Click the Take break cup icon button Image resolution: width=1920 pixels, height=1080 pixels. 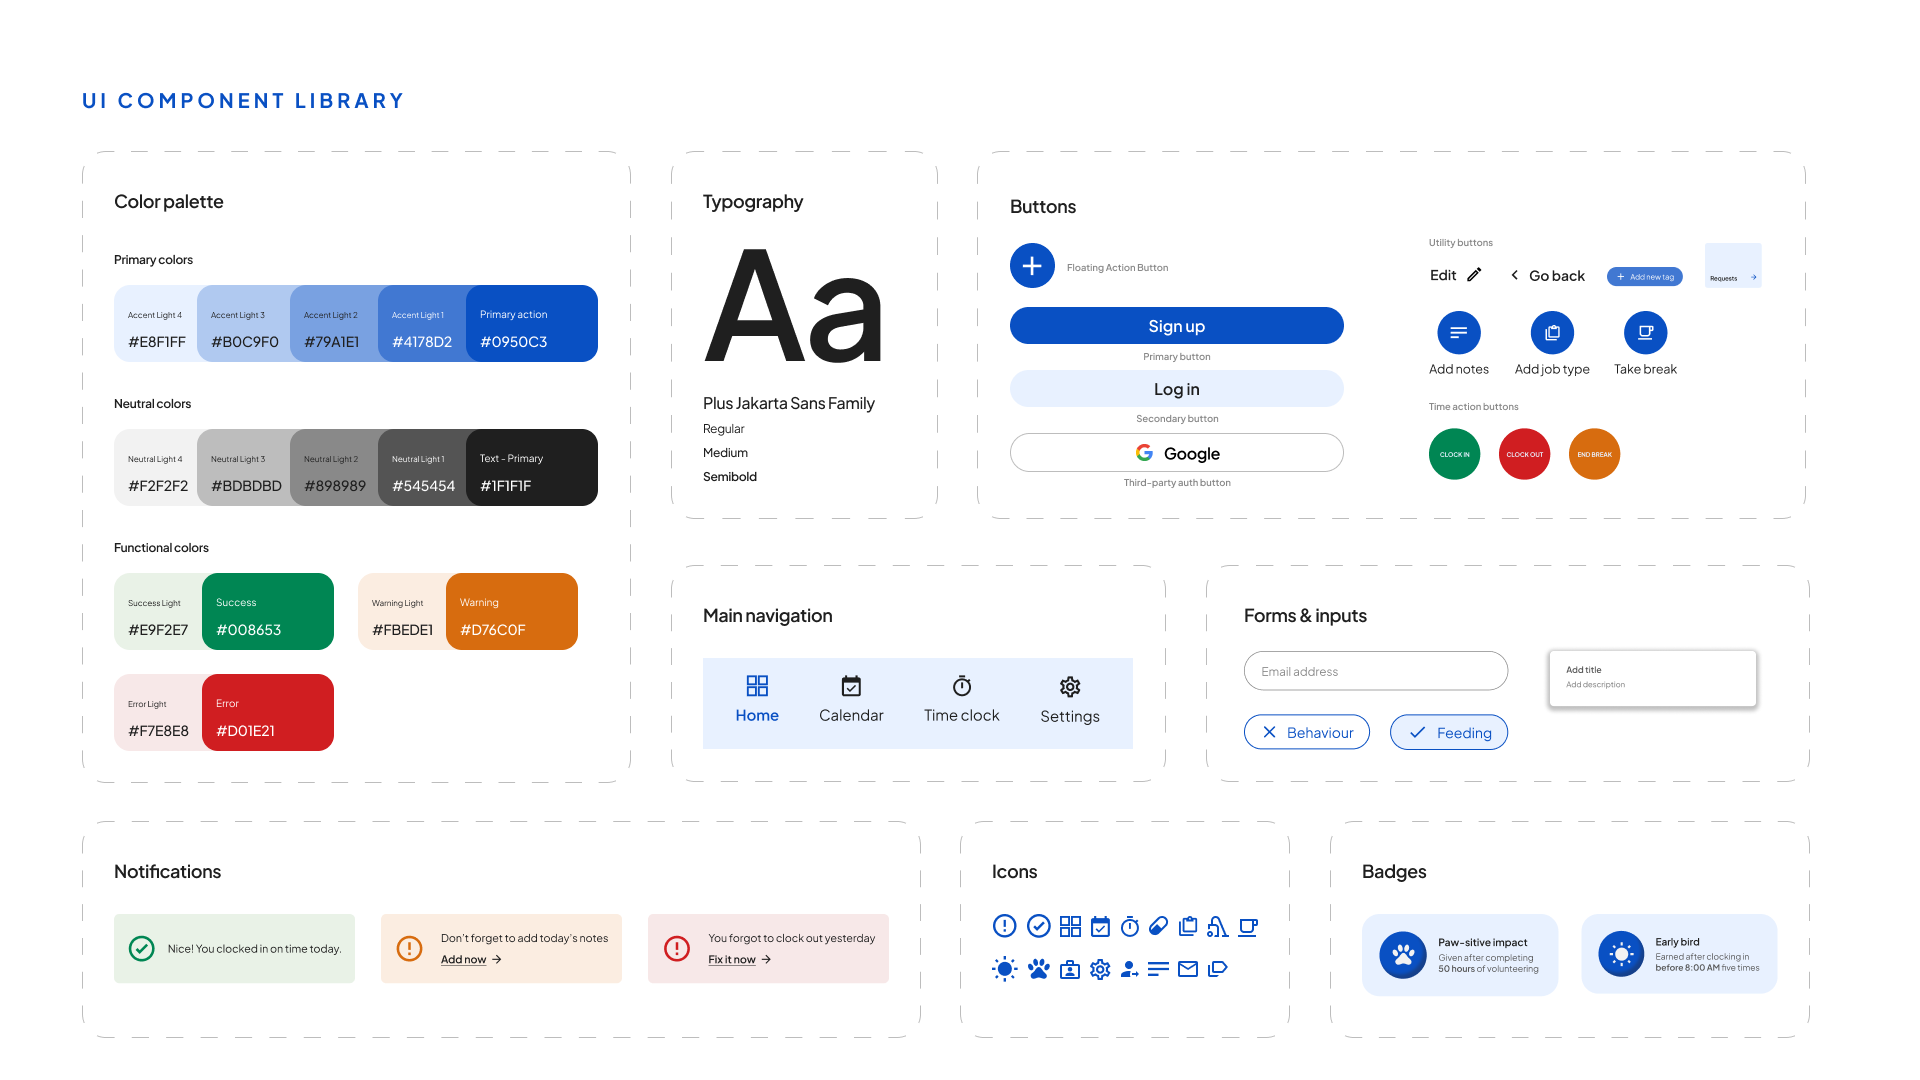[x=1645, y=333]
